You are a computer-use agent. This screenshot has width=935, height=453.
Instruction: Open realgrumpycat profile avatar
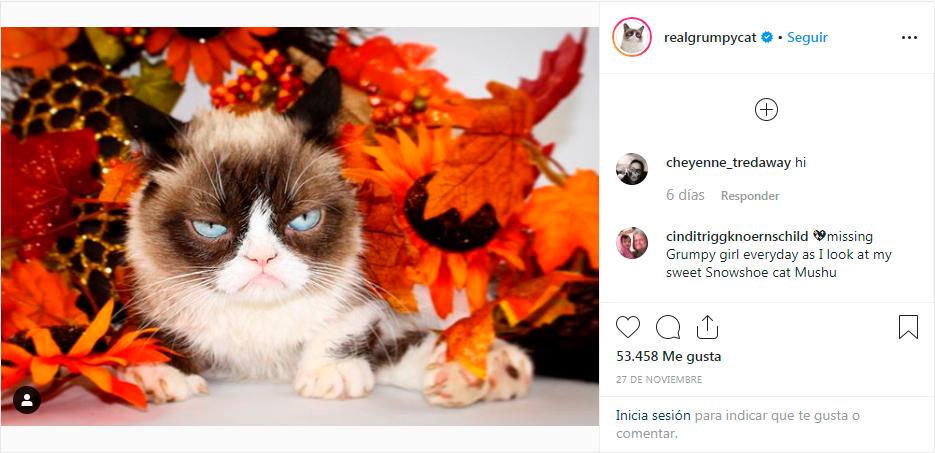632,37
